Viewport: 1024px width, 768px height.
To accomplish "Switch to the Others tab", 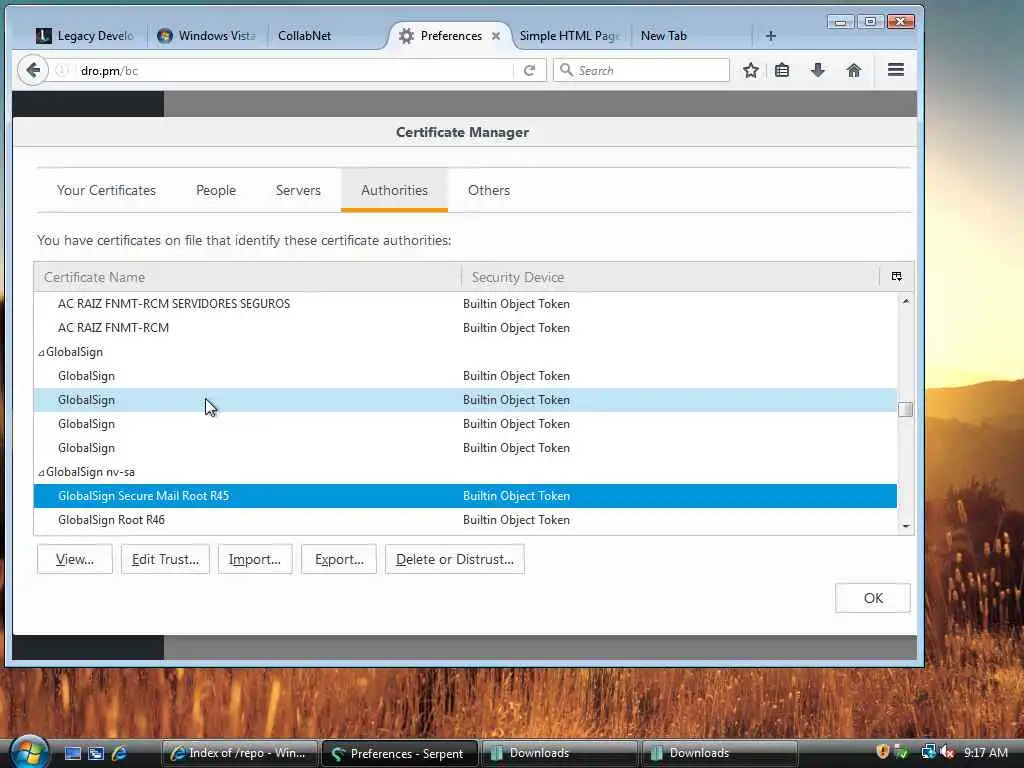I will coord(488,190).
